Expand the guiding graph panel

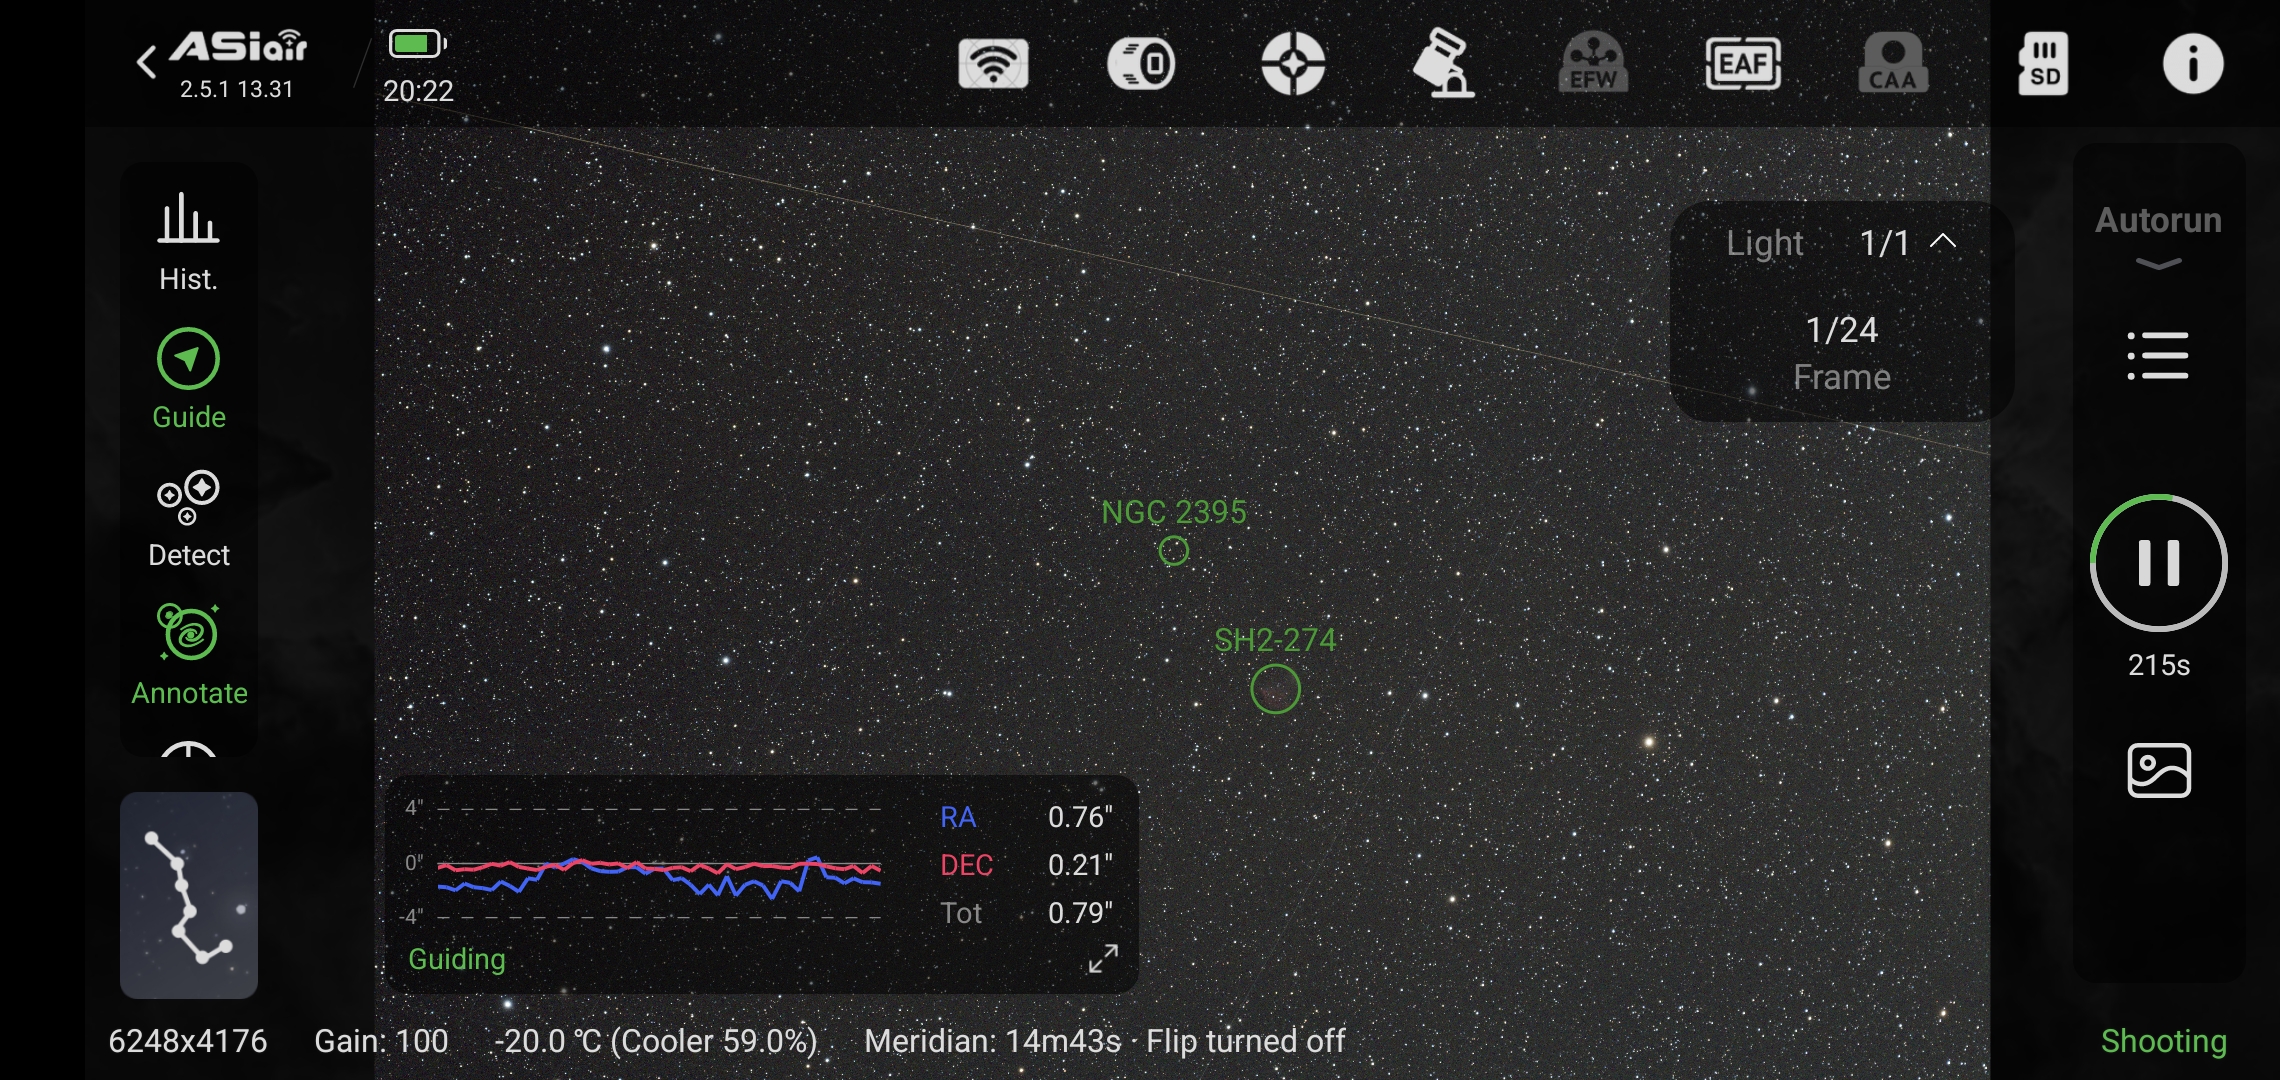tap(1103, 958)
